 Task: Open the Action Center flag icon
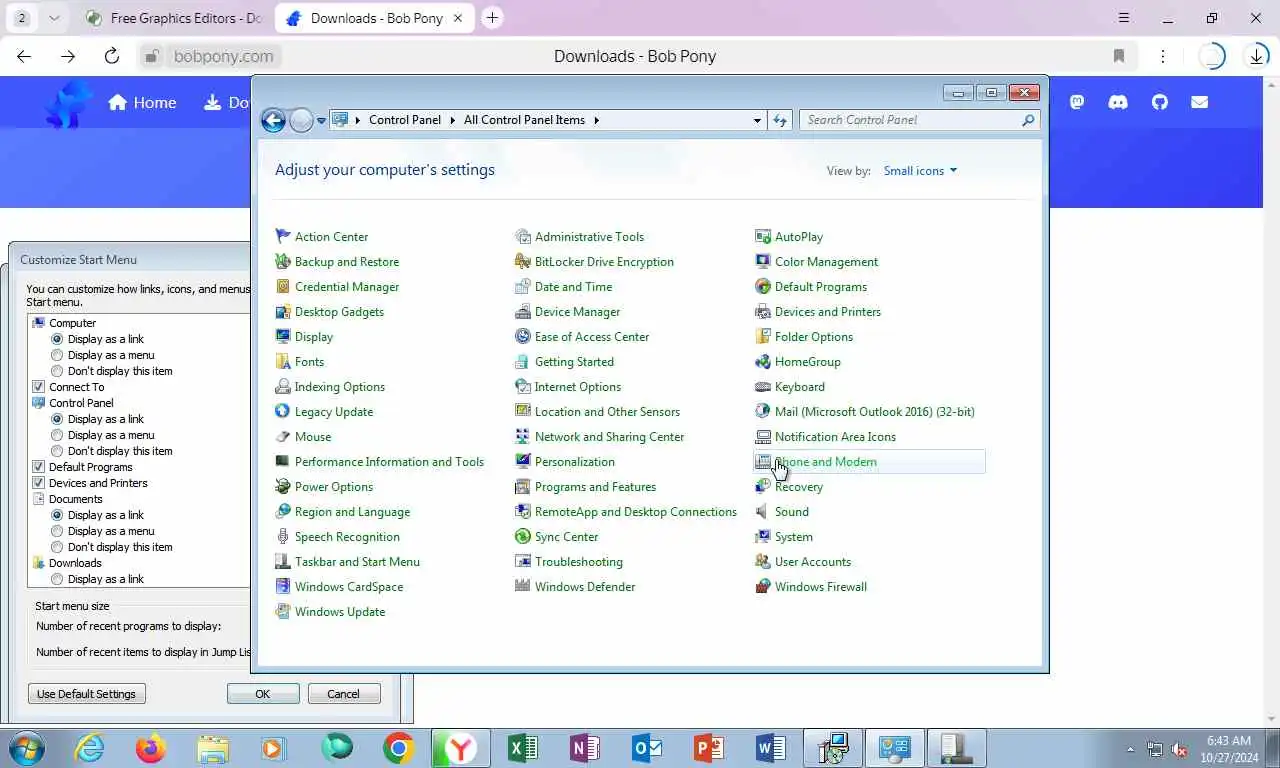(283, 237)
